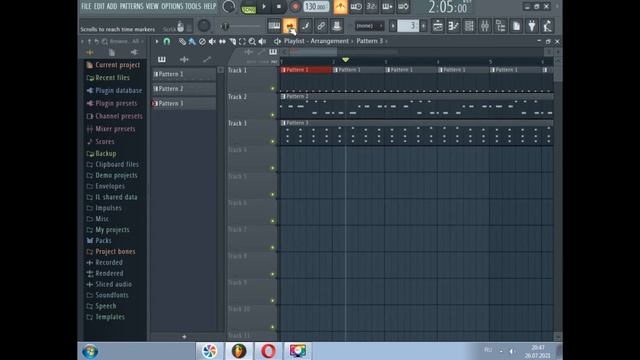Click the browser search magnifier icon
Screen dimensions: 640x360
(x=105, y=41)
